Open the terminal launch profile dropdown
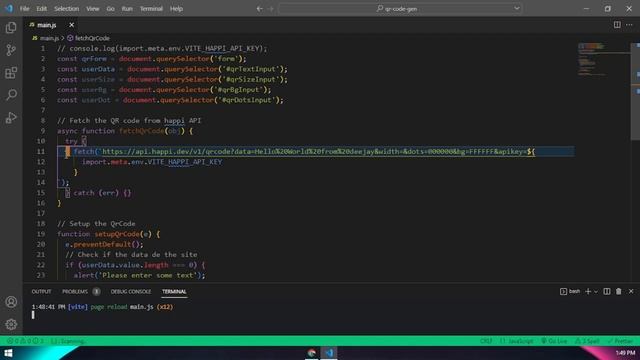The image size is (640, 360). 596,291
